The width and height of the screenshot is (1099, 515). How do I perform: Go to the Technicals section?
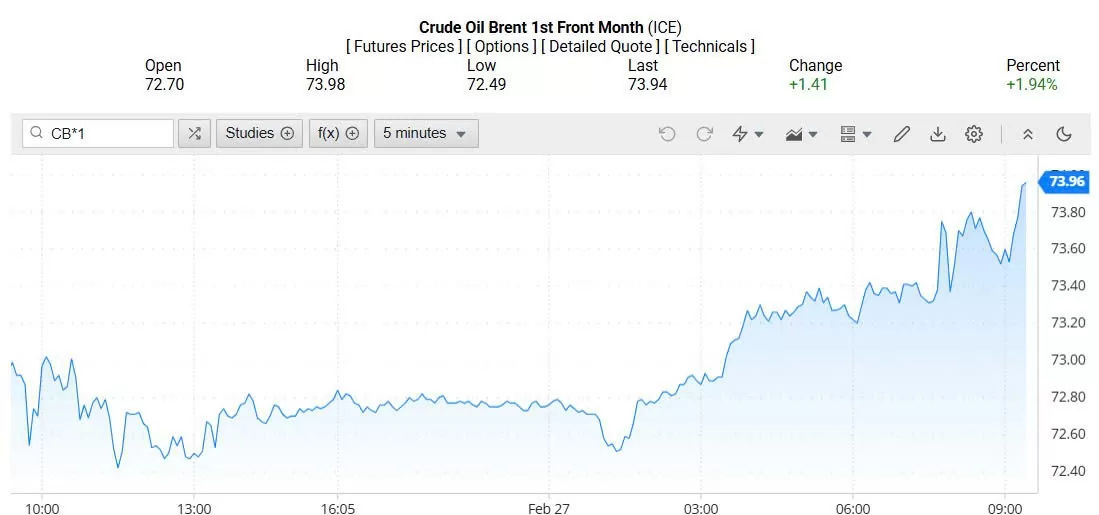point(709,46)
